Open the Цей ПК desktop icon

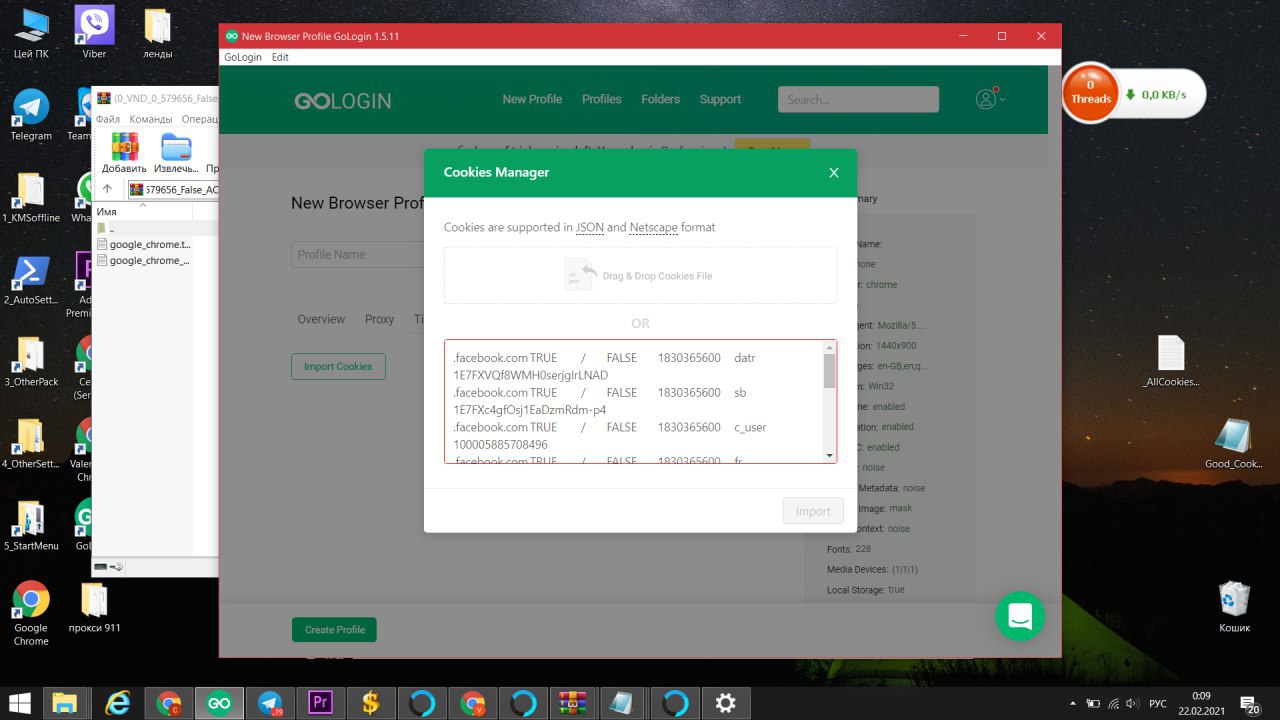pos(31,32)
